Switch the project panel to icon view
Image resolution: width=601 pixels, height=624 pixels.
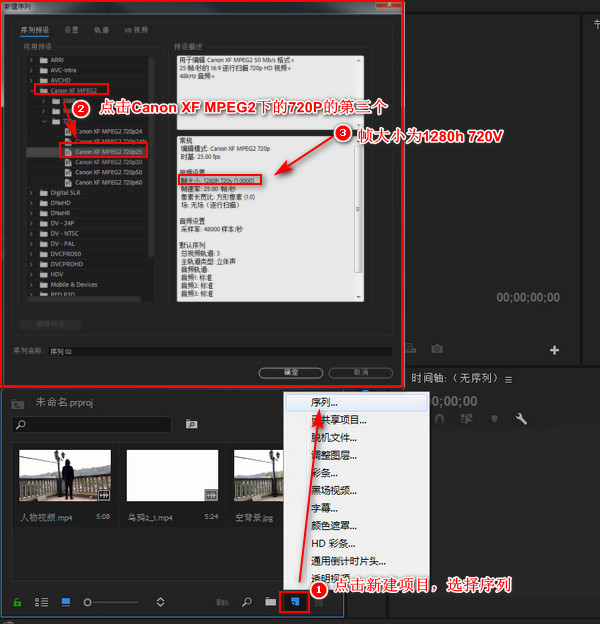(66, 602)
